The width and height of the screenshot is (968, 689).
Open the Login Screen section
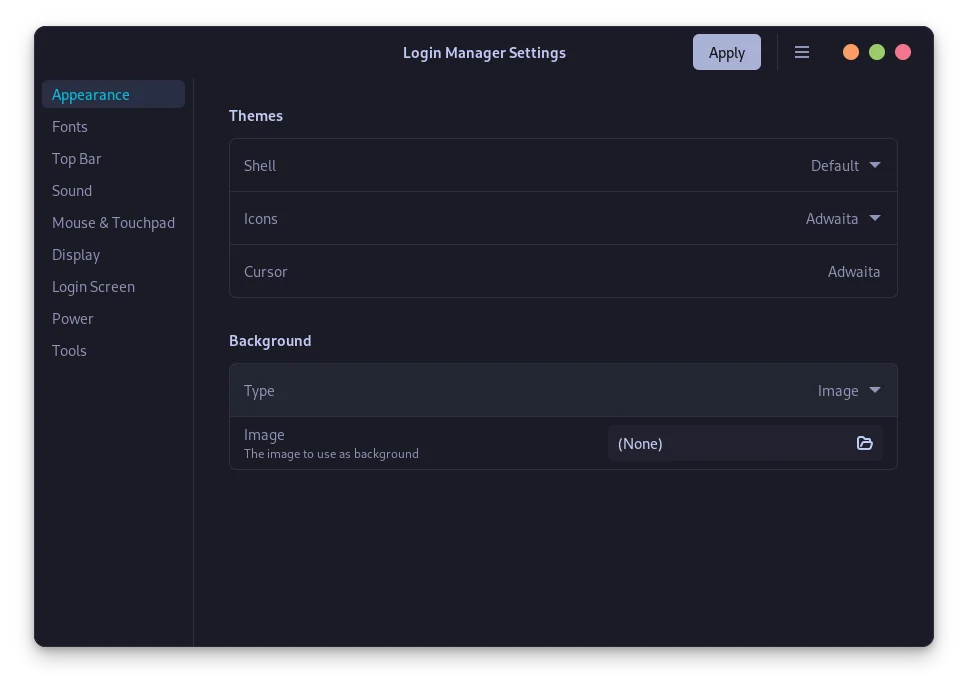pyautogui.click(x=93, y=286)
